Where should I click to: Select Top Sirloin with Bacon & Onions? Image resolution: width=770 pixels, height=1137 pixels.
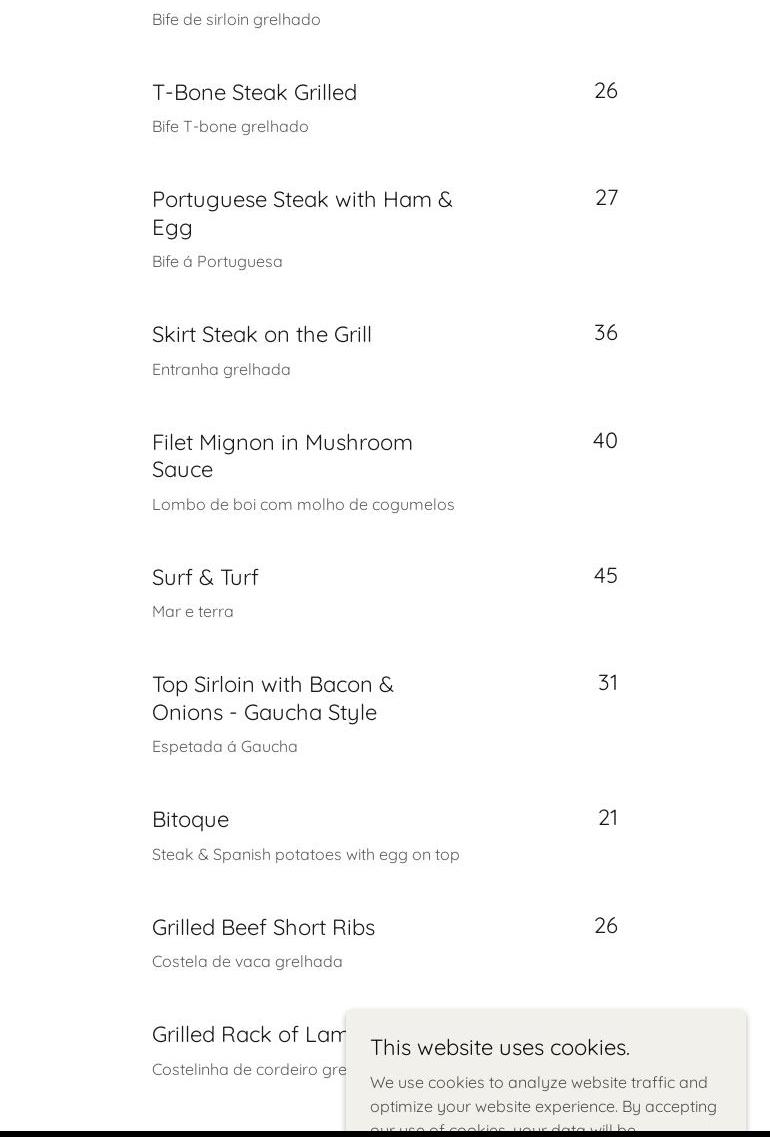pyautogui.click(x=272, y=698)
